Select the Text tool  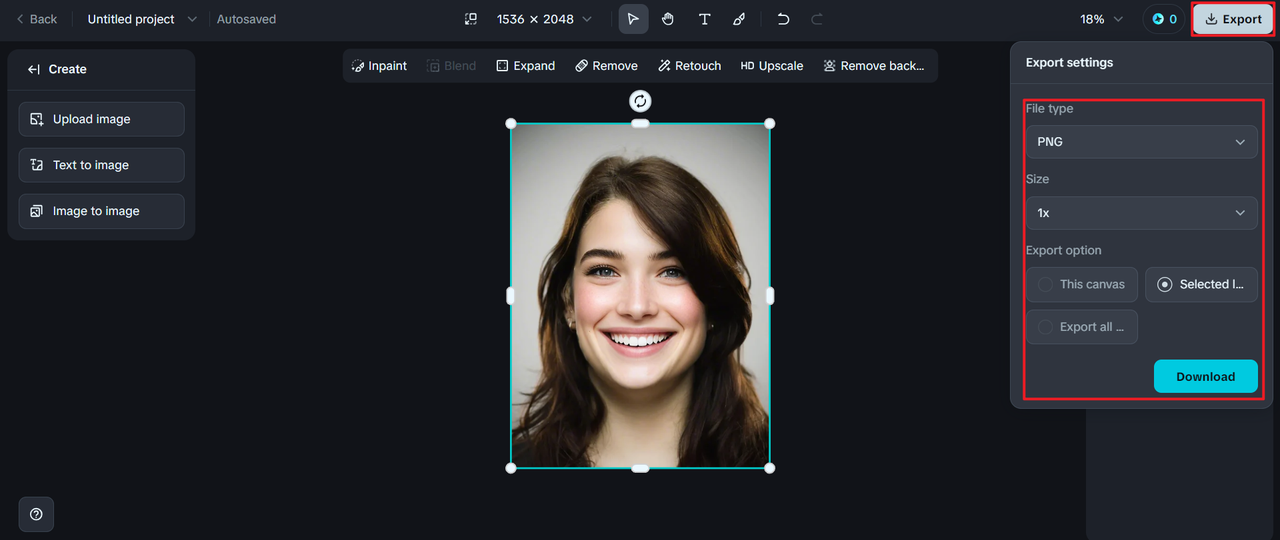(x=704, y=19)
